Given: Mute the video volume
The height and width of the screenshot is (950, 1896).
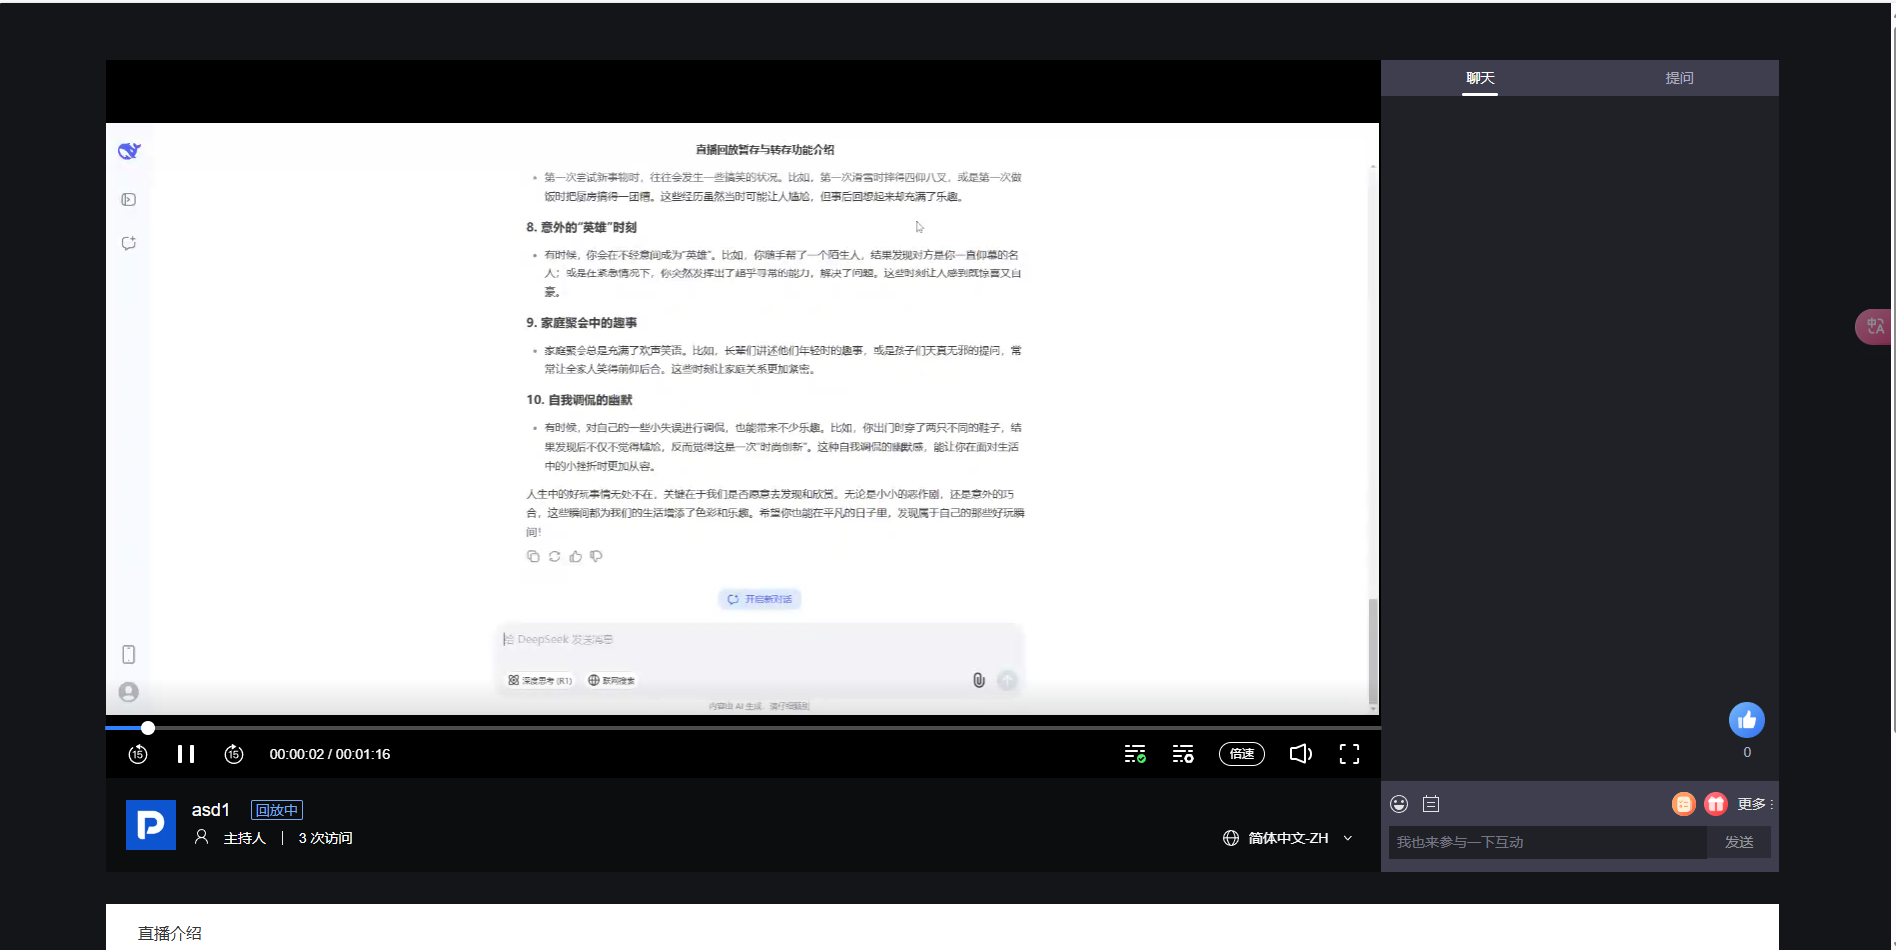Looking at the screenshot, I should (x=1300, y=754).
